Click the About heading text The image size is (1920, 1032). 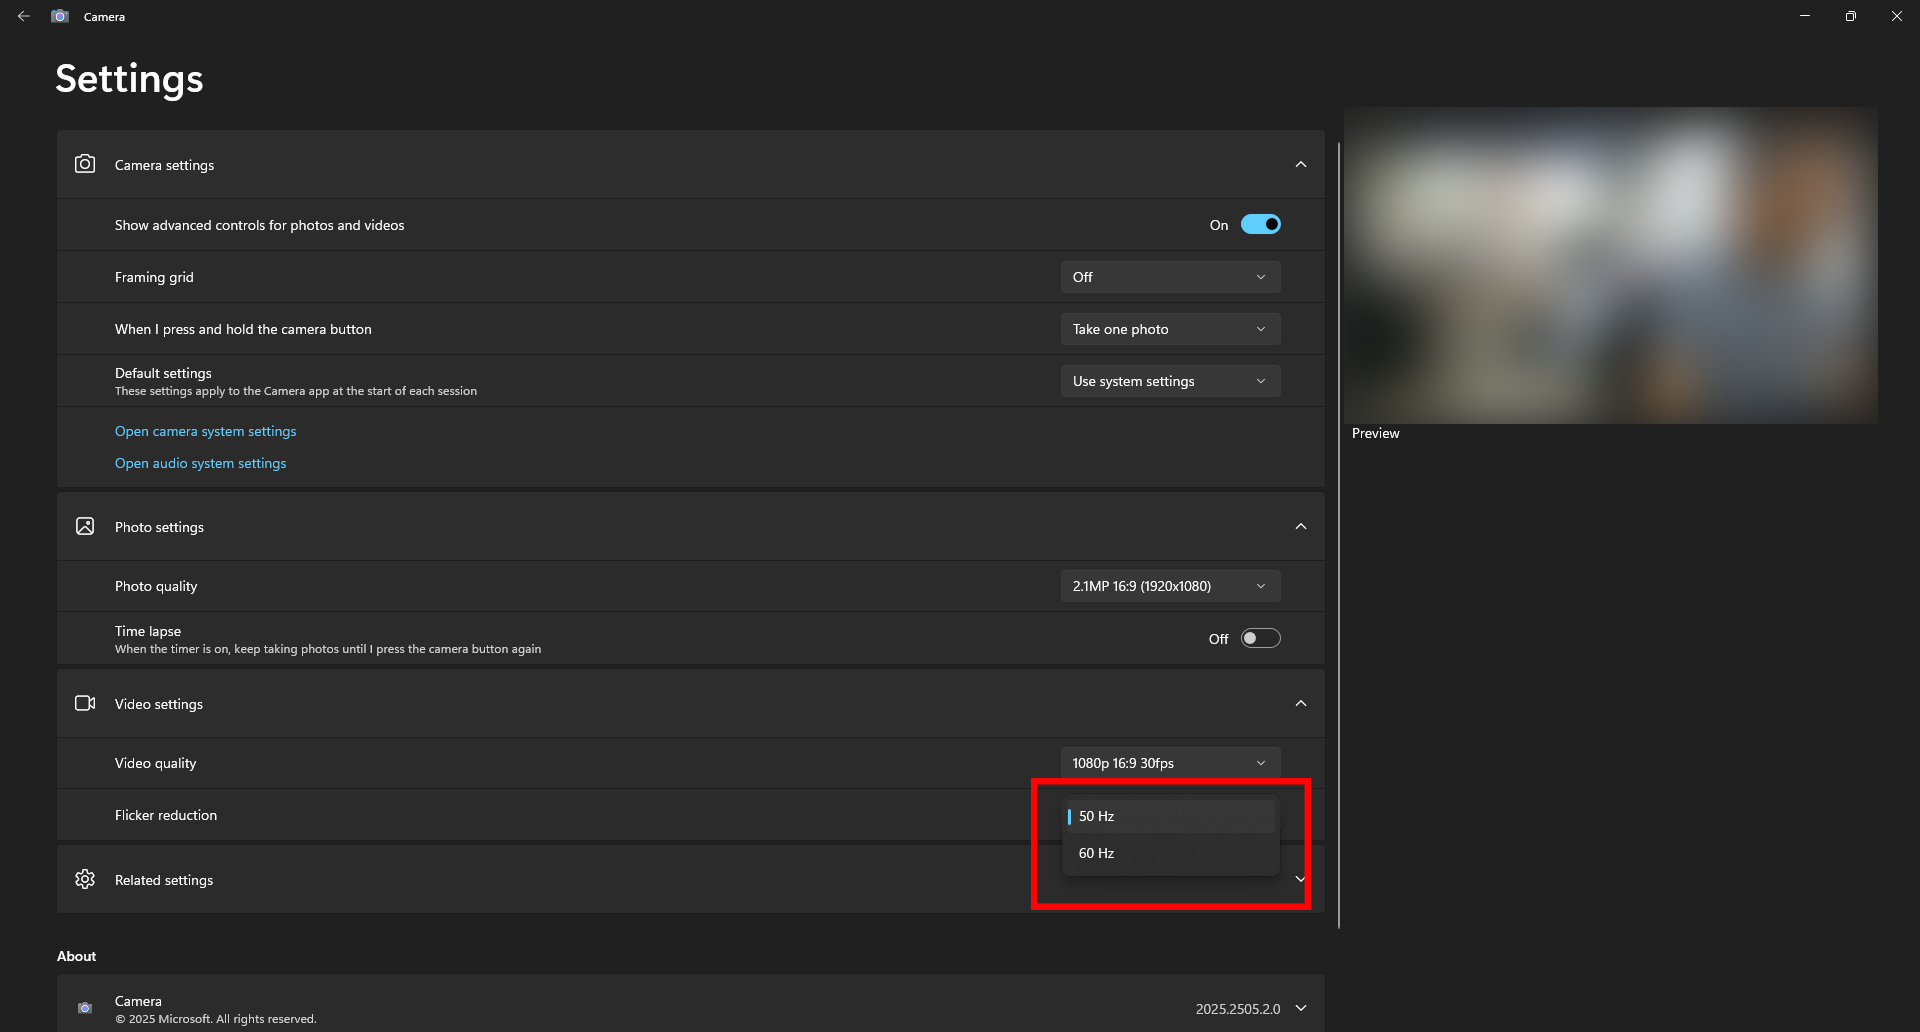(x=76, y=956)
